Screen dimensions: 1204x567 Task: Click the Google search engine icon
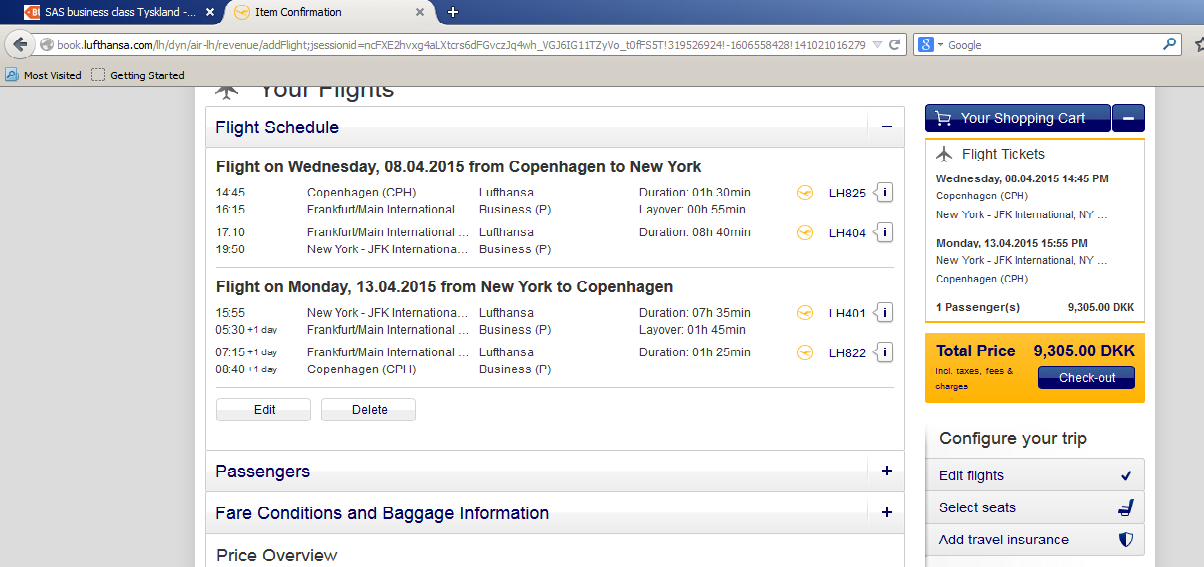pos(926,45)
